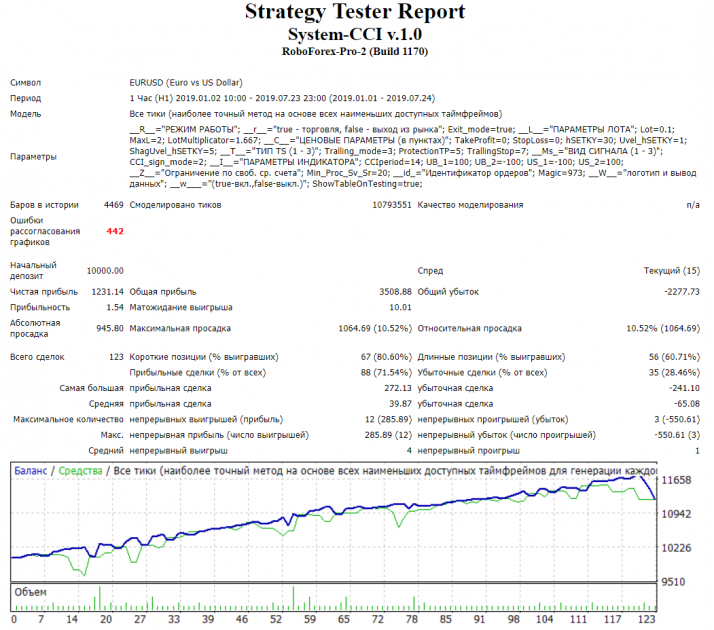Click maximal drawdown '1064.69 (10.52%)'
Image resolution: width=714 pixels, height=630 pixels.
click(x=375, y=328)
